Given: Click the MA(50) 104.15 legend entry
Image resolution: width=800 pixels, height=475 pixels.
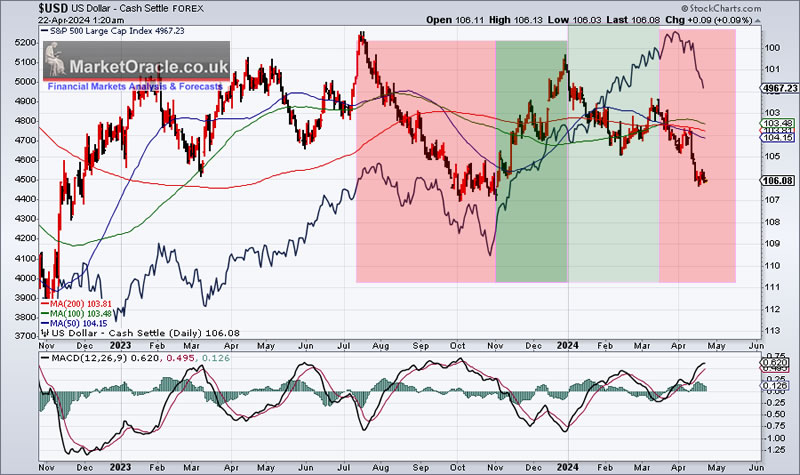Looking at the screenshot, I should coord(74,323).
